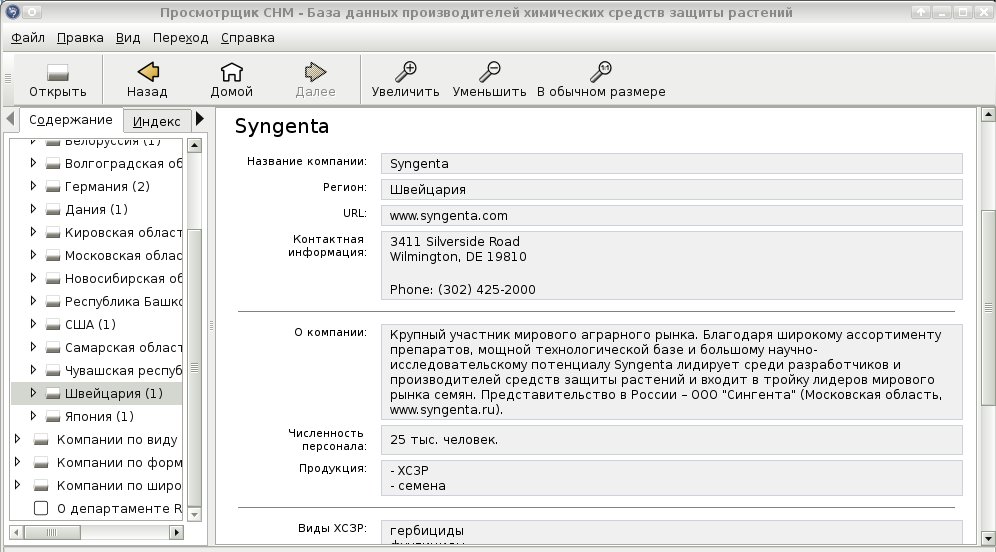Open the Вид menu
This screenshot has width=996, height=552.
tap(128, 38)
